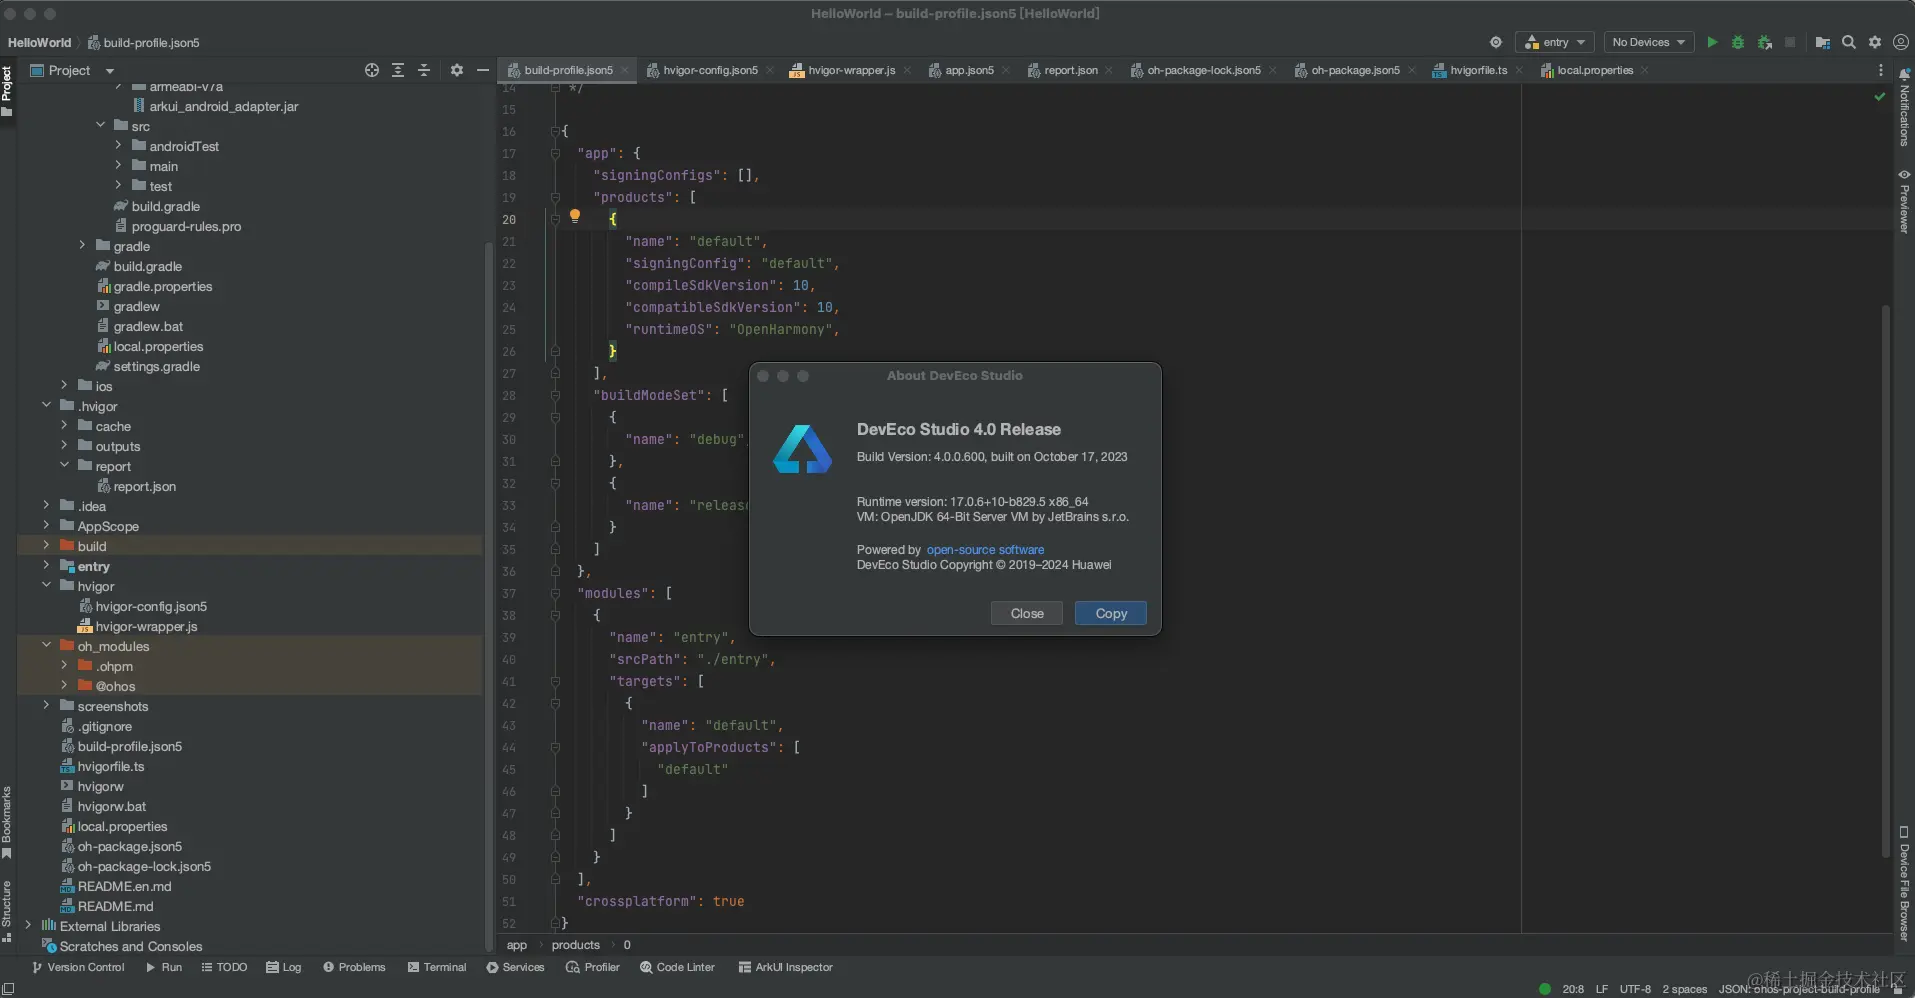
Task: Collapse the oh_modules folder
Action: 46,645
